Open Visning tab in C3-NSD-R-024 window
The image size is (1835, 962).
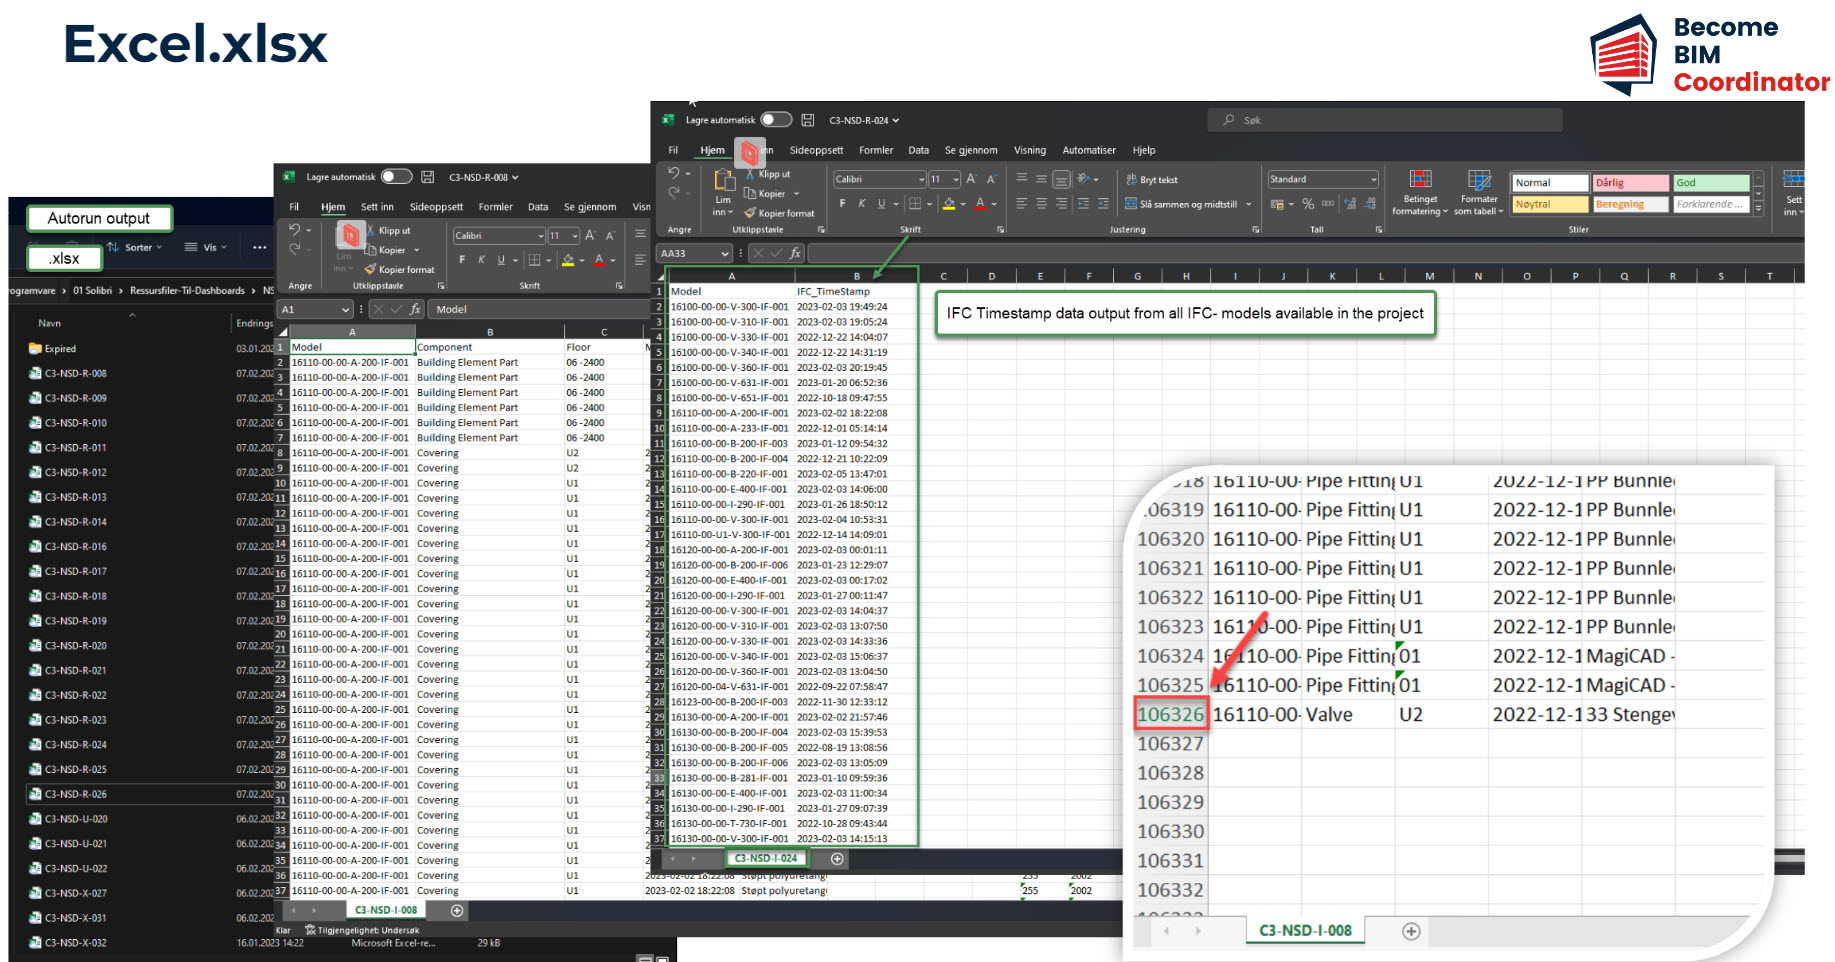pos(1030,150)
